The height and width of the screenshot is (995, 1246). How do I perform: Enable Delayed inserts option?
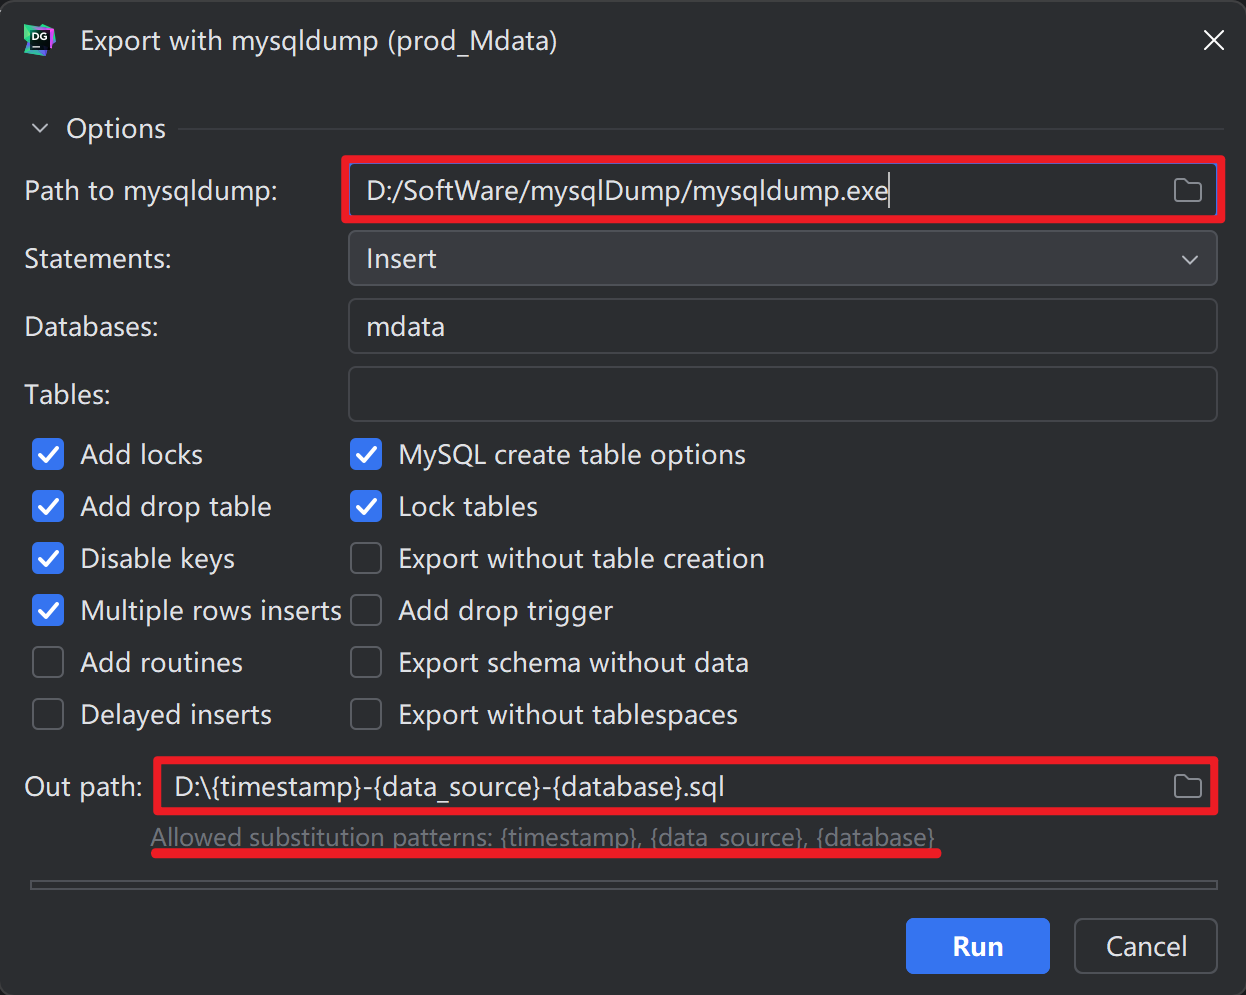48,715
